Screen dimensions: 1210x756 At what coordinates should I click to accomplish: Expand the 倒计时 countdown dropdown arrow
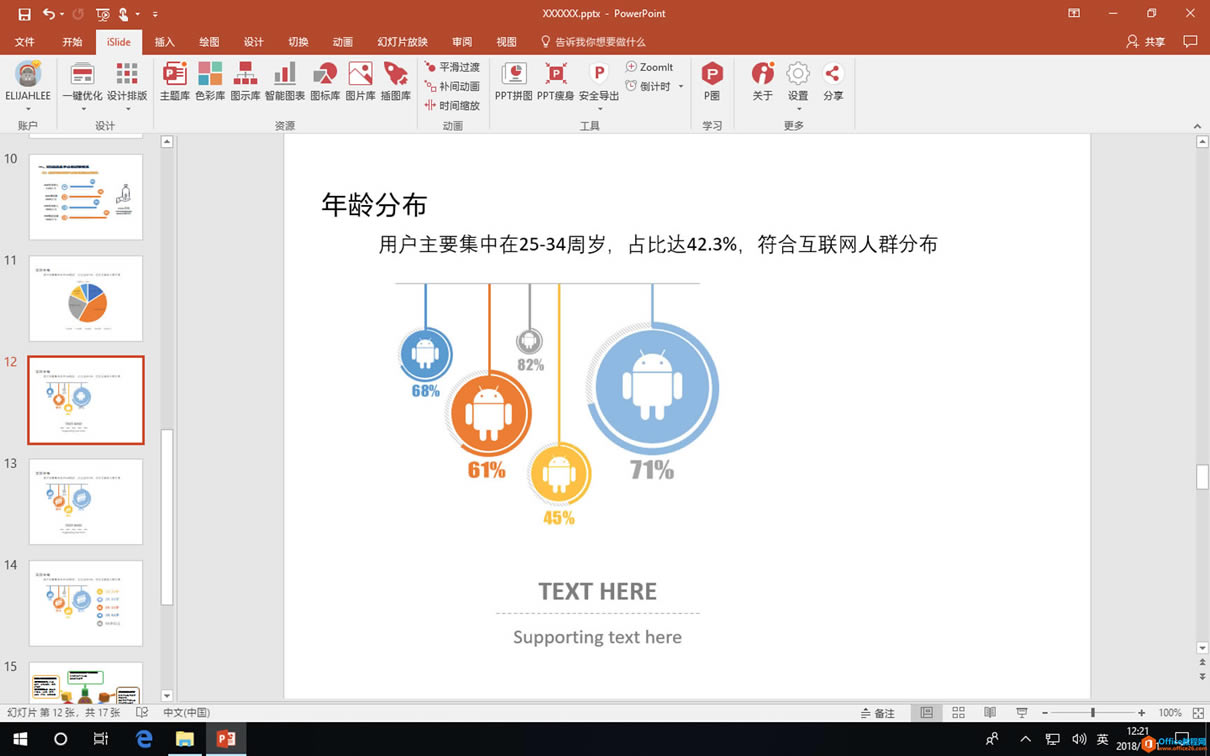(x=680, y=86)
